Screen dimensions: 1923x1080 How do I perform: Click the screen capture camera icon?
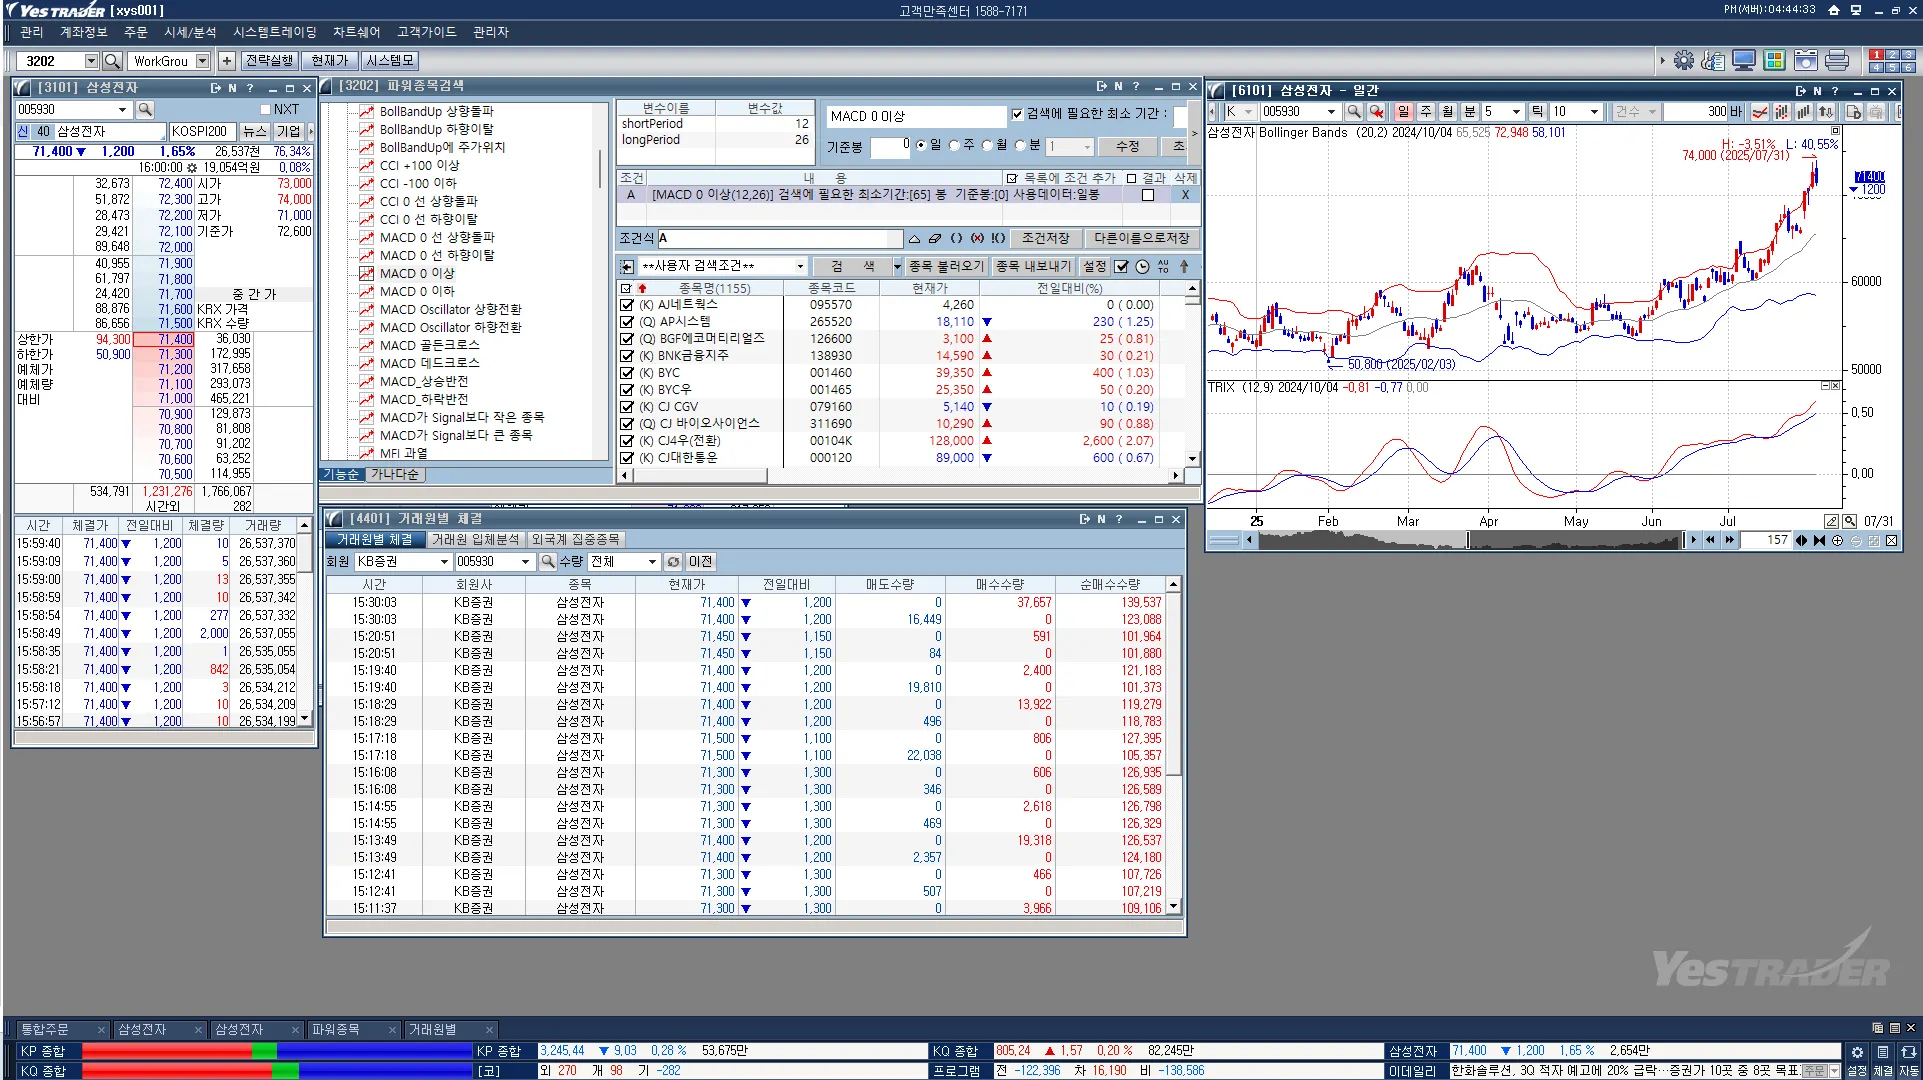[x=1805, y=61]
